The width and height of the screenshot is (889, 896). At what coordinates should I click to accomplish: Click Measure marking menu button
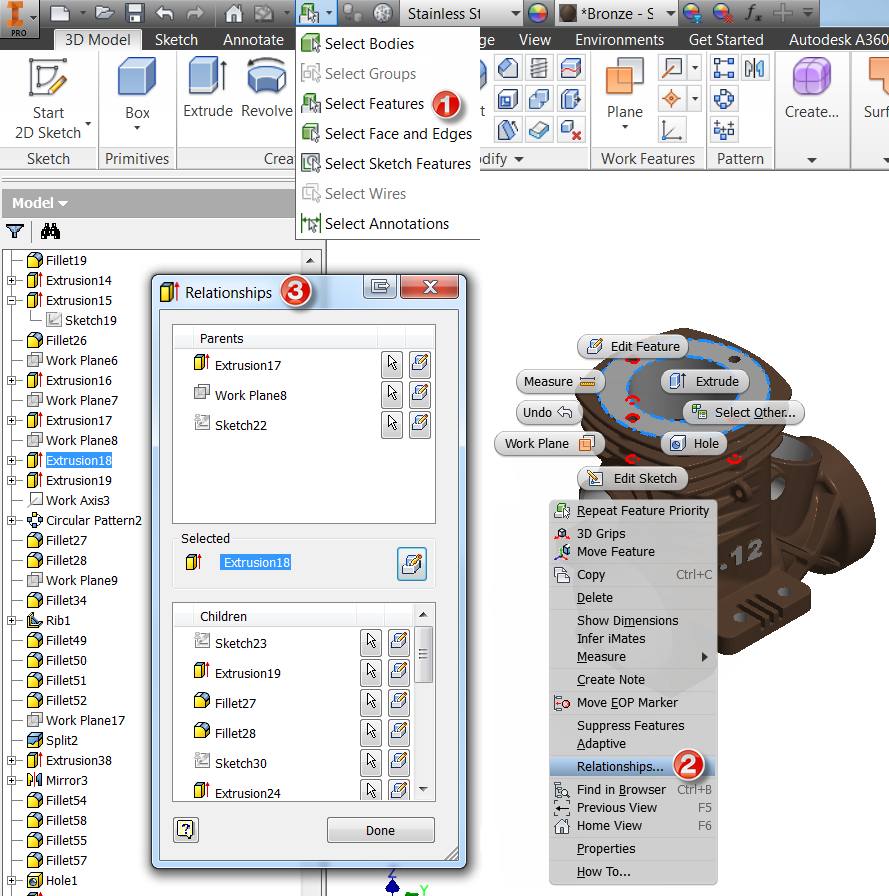pyautogui.click(x=559, y=381)
